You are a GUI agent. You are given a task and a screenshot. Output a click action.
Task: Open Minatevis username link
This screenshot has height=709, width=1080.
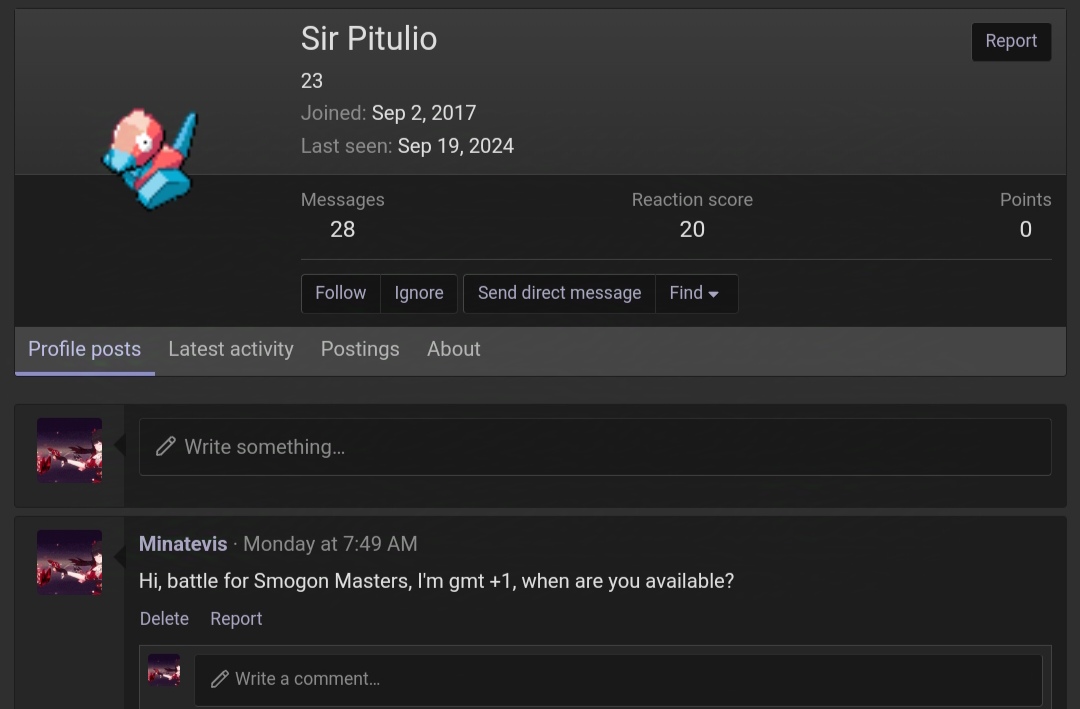(x=183, y=544)
